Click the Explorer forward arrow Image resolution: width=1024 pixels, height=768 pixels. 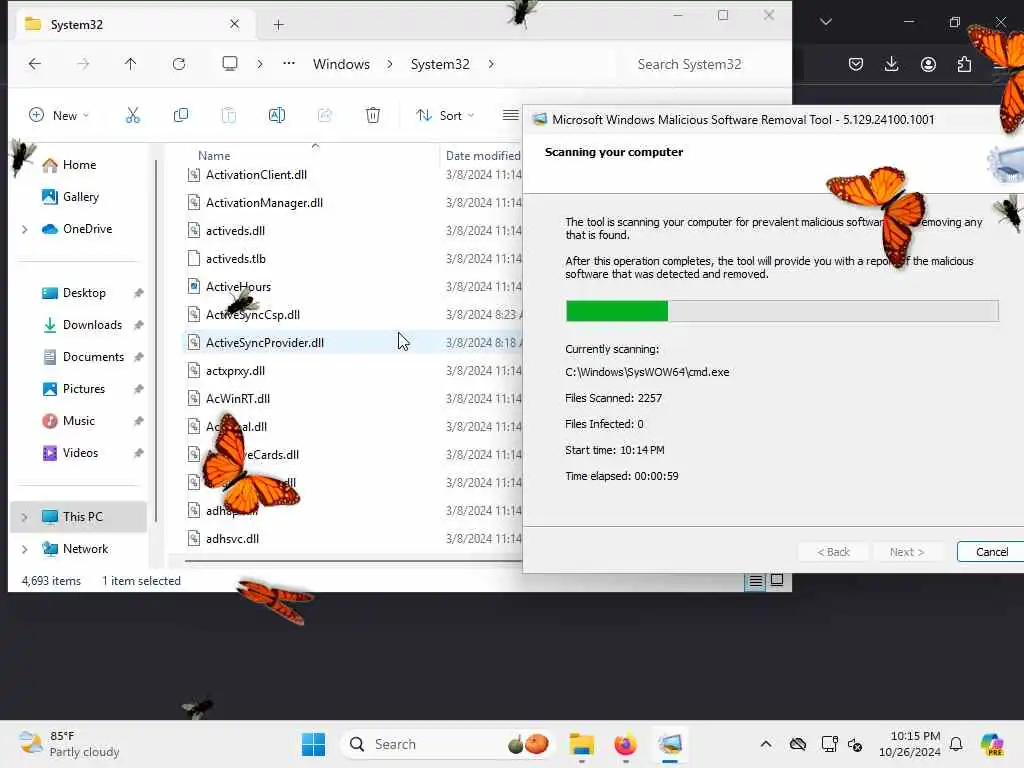tap(83, 64)
